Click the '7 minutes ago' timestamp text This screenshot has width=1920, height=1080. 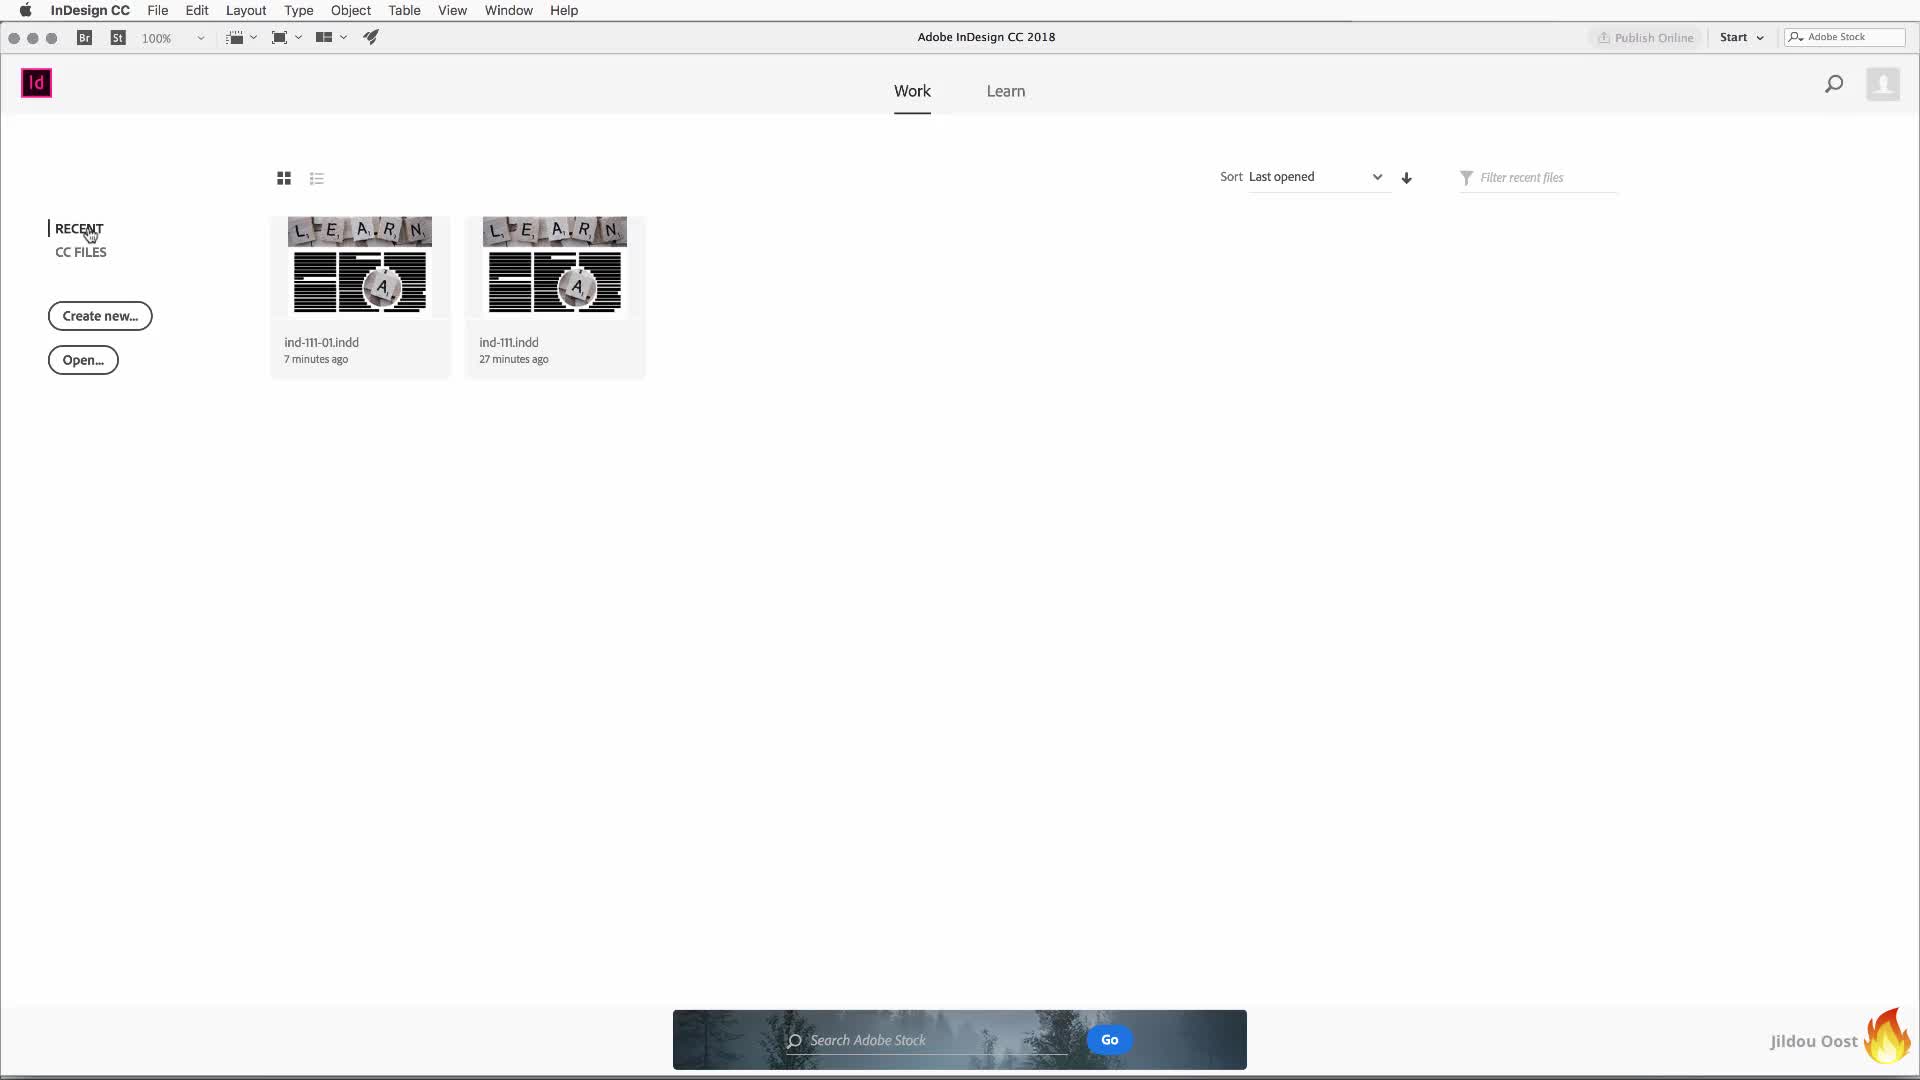[316, 359]
